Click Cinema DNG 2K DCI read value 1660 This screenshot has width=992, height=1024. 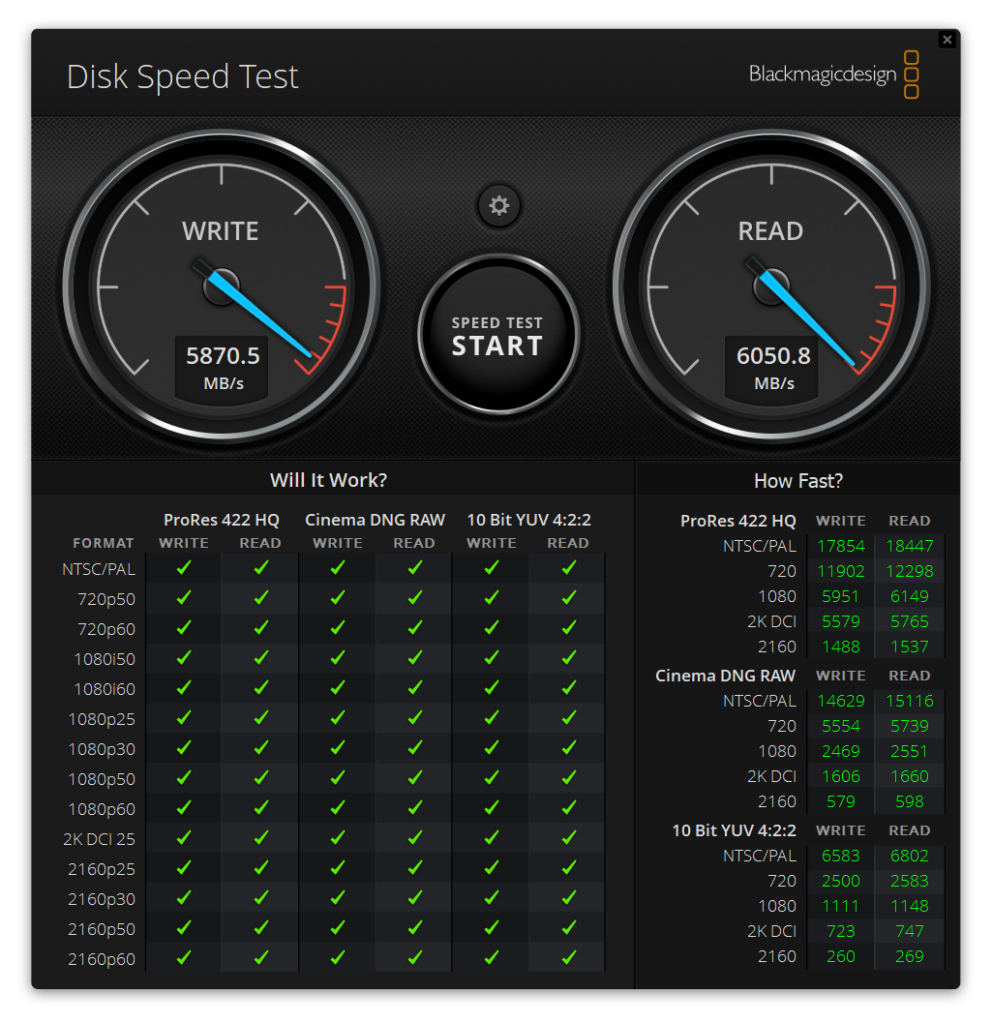909,776
